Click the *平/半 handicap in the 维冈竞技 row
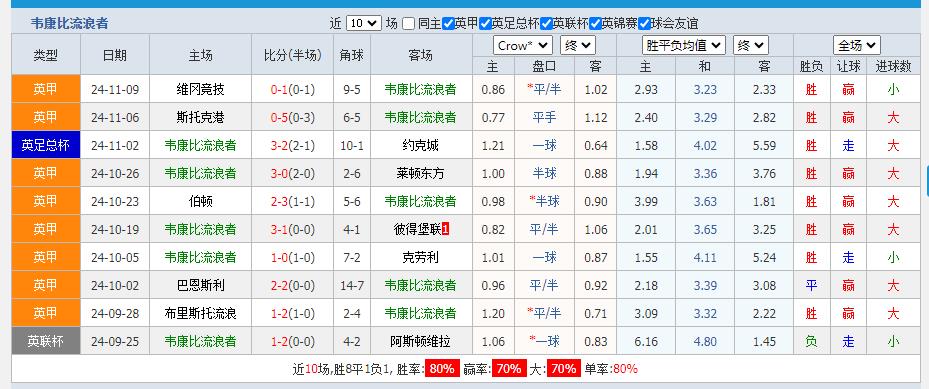This screenshot has height=389, width=929. point(544,89)
